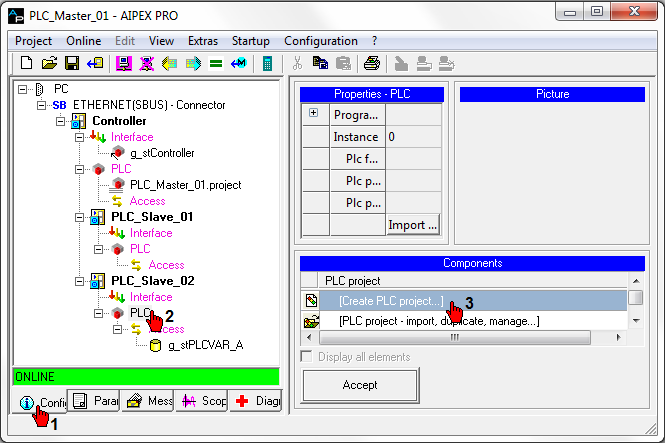Click the scissors cut icon
Viewport: 665px width, 443px height.
click(x=297, y=64)
